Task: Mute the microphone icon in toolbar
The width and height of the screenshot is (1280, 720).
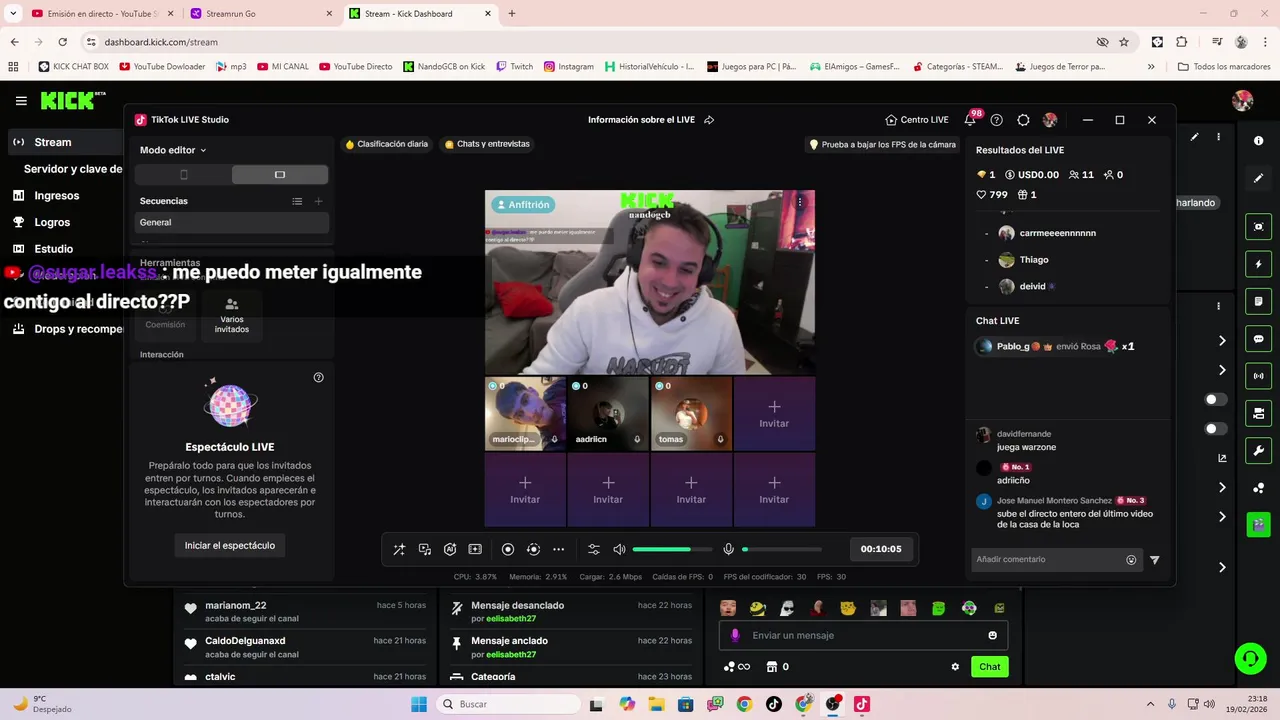Action: pyautogui.click(x=729, y=549)
